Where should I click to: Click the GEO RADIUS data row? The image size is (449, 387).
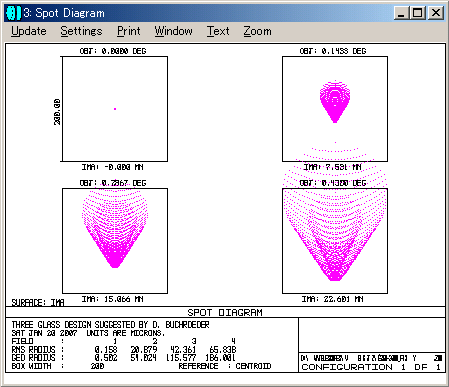point(124,358)
